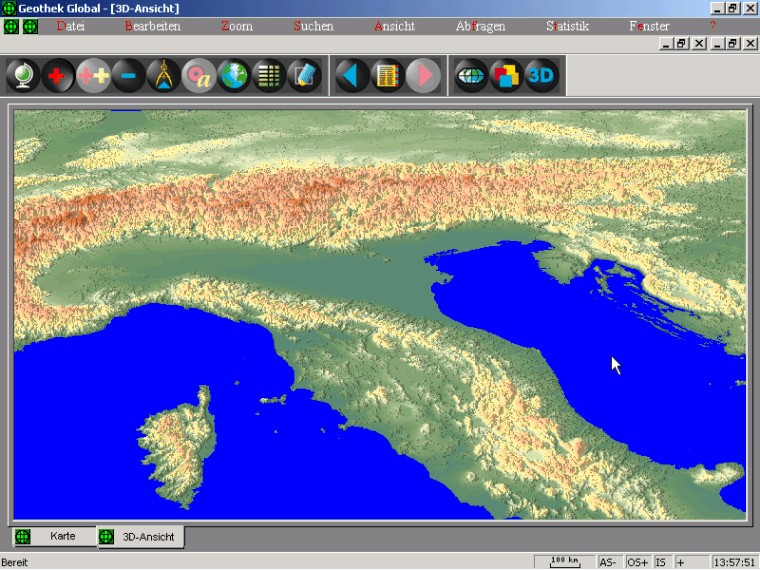Viewport: 760px width, 570px height.
Task: Open the text search icon with letter a
Action: click(x=199, y=76)
